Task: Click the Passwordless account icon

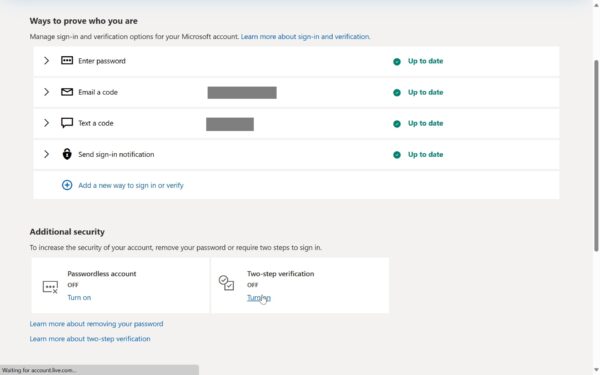Action: 50,287
